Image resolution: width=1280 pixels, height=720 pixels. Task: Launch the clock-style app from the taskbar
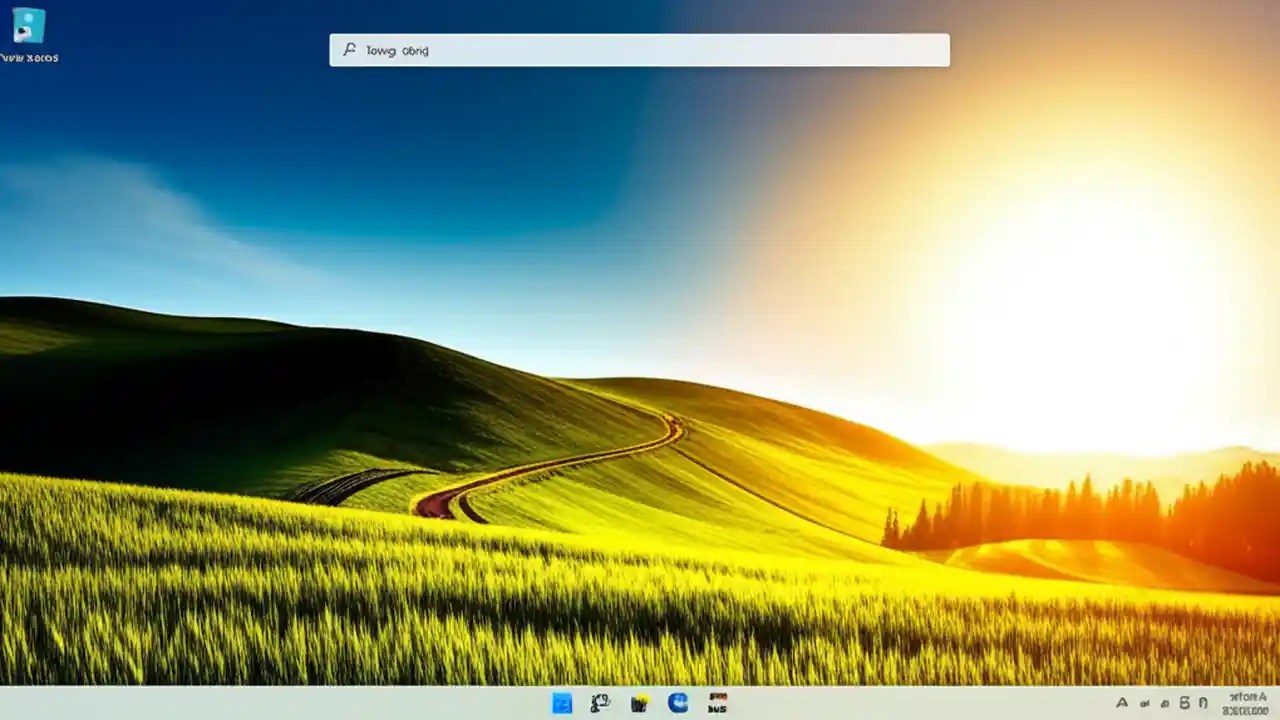click(600, 702)
